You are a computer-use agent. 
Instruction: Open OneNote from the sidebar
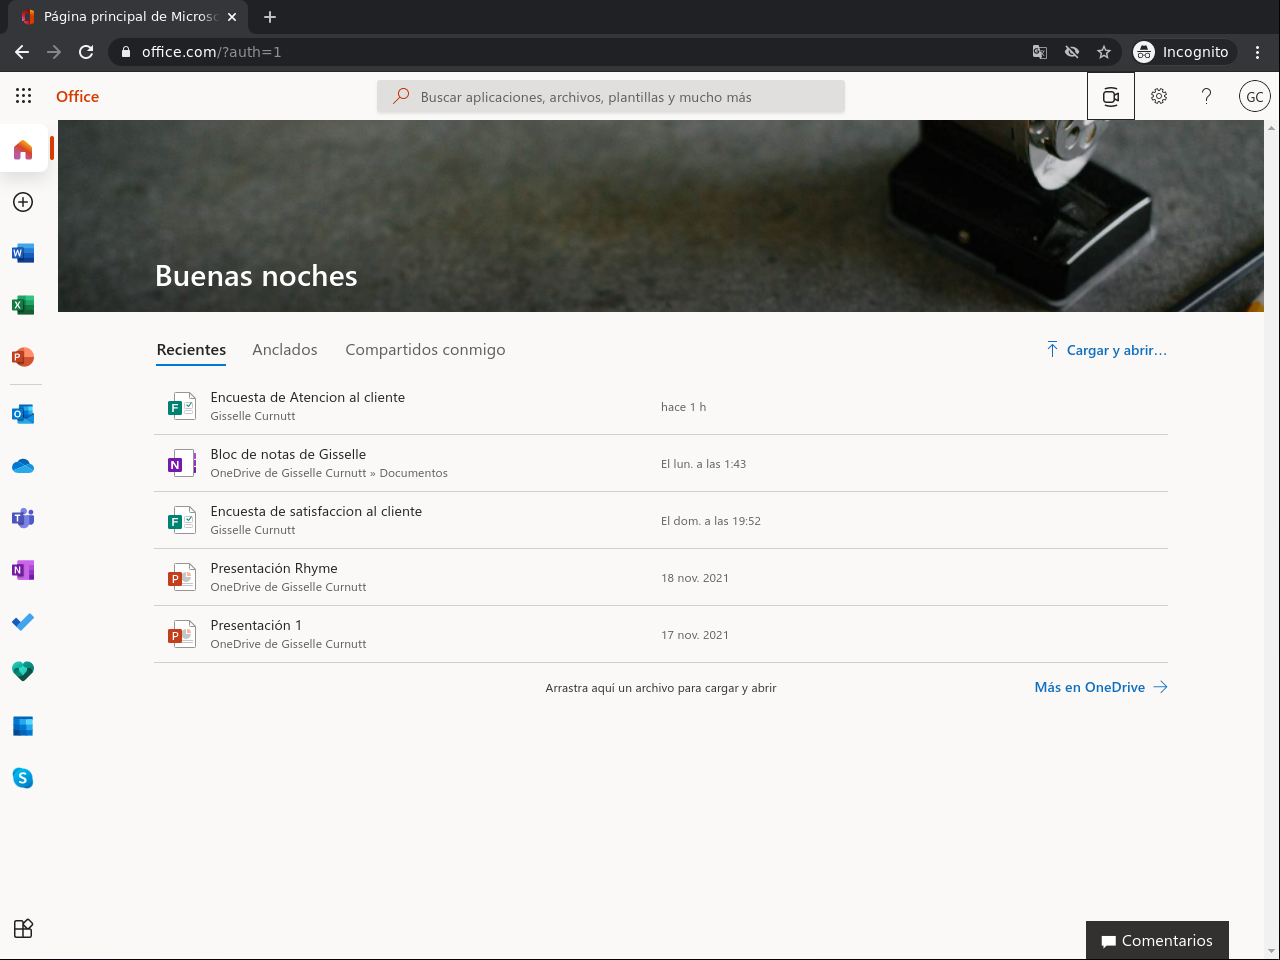[x=23, y=570]
